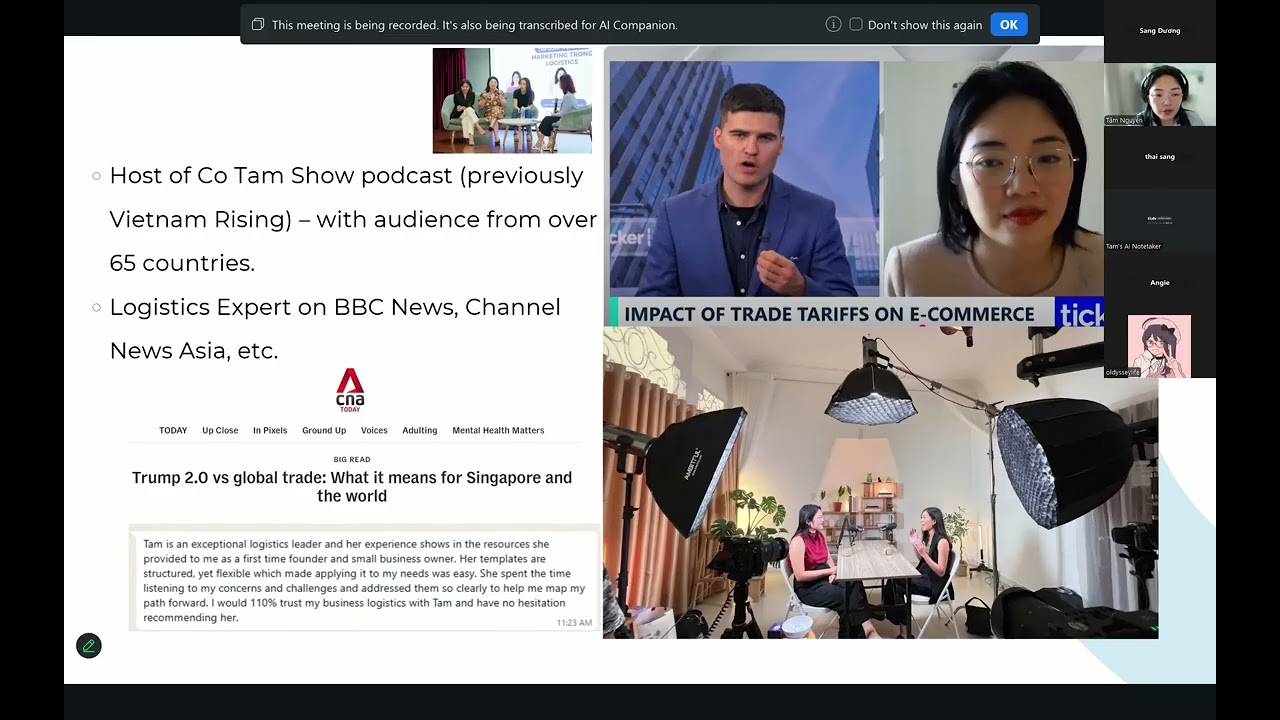Click the BIG READ label
Viewport: 1280px width, 720px height.
[x=352, y=459]
